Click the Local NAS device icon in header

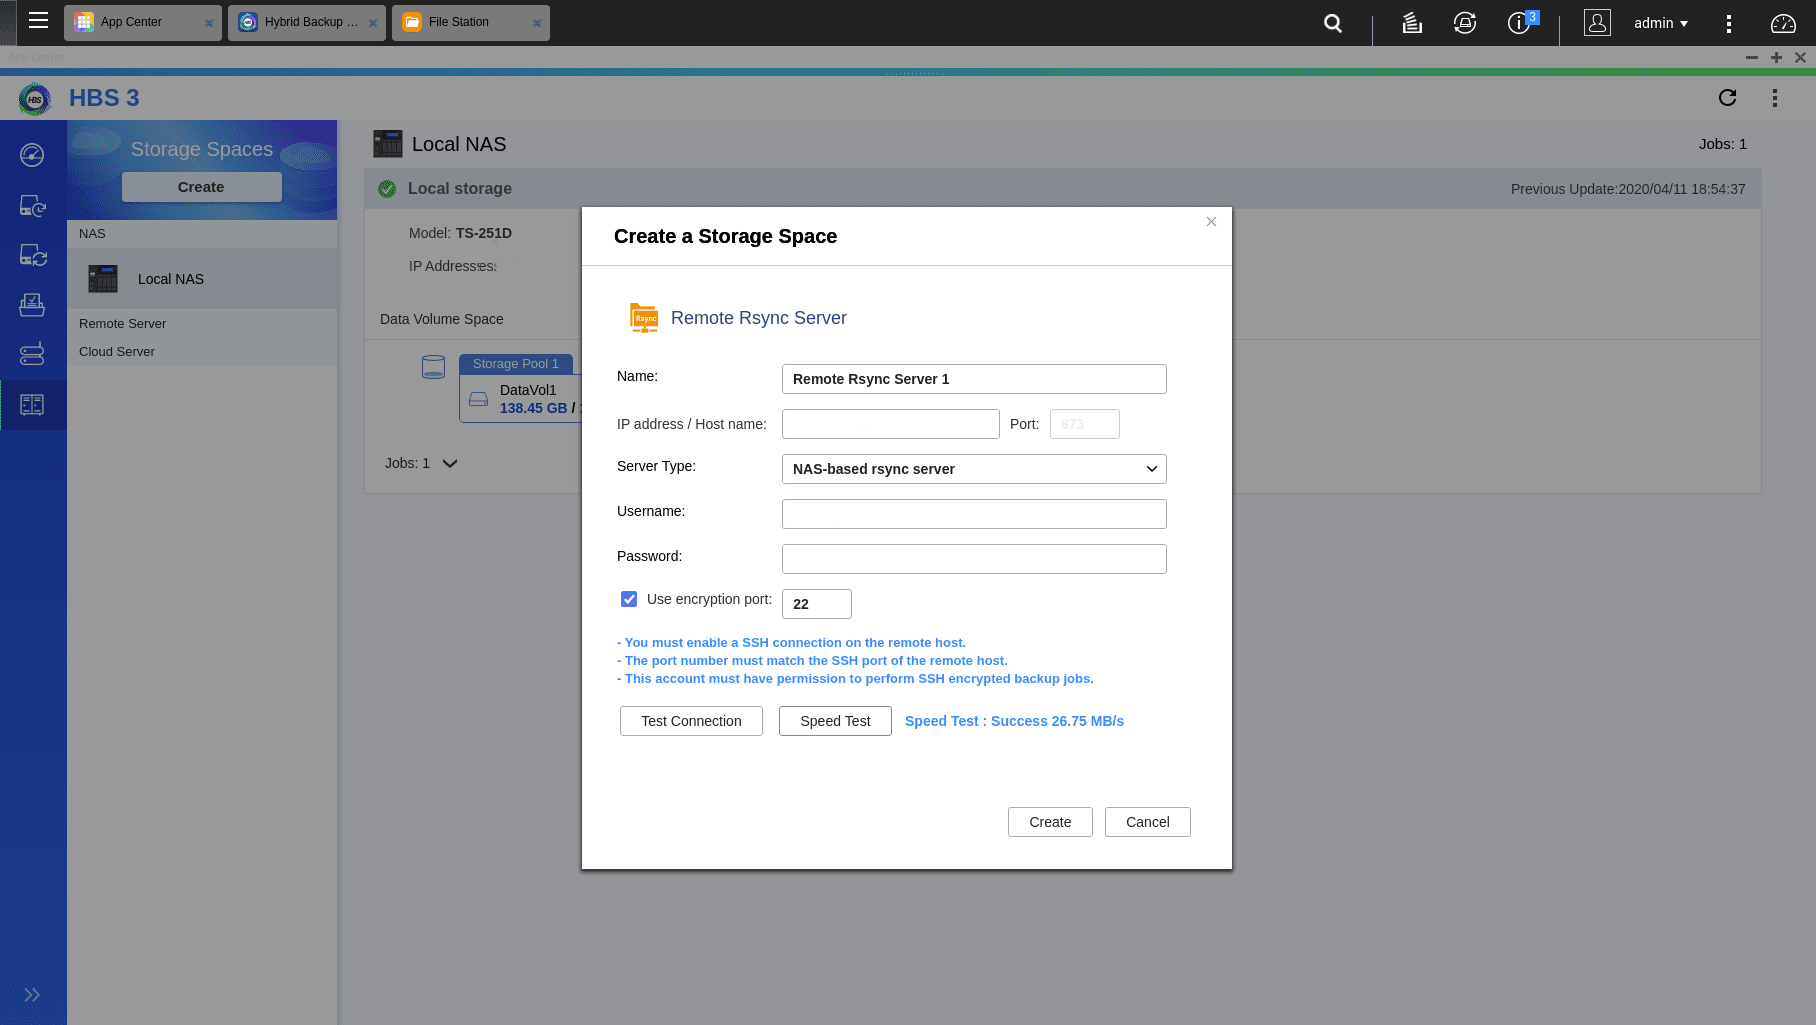click(387, 144)
